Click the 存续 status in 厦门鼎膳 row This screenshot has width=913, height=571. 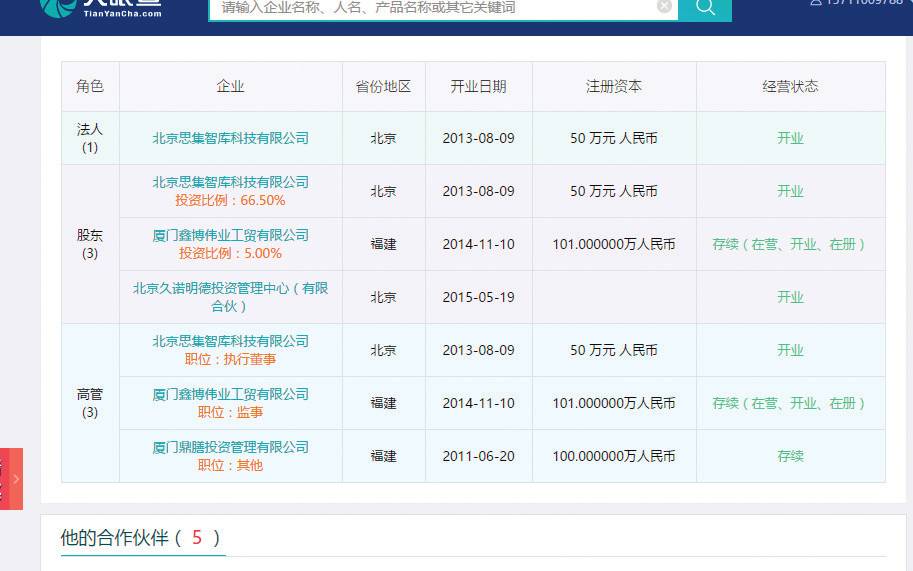click(x=791, y=456)
